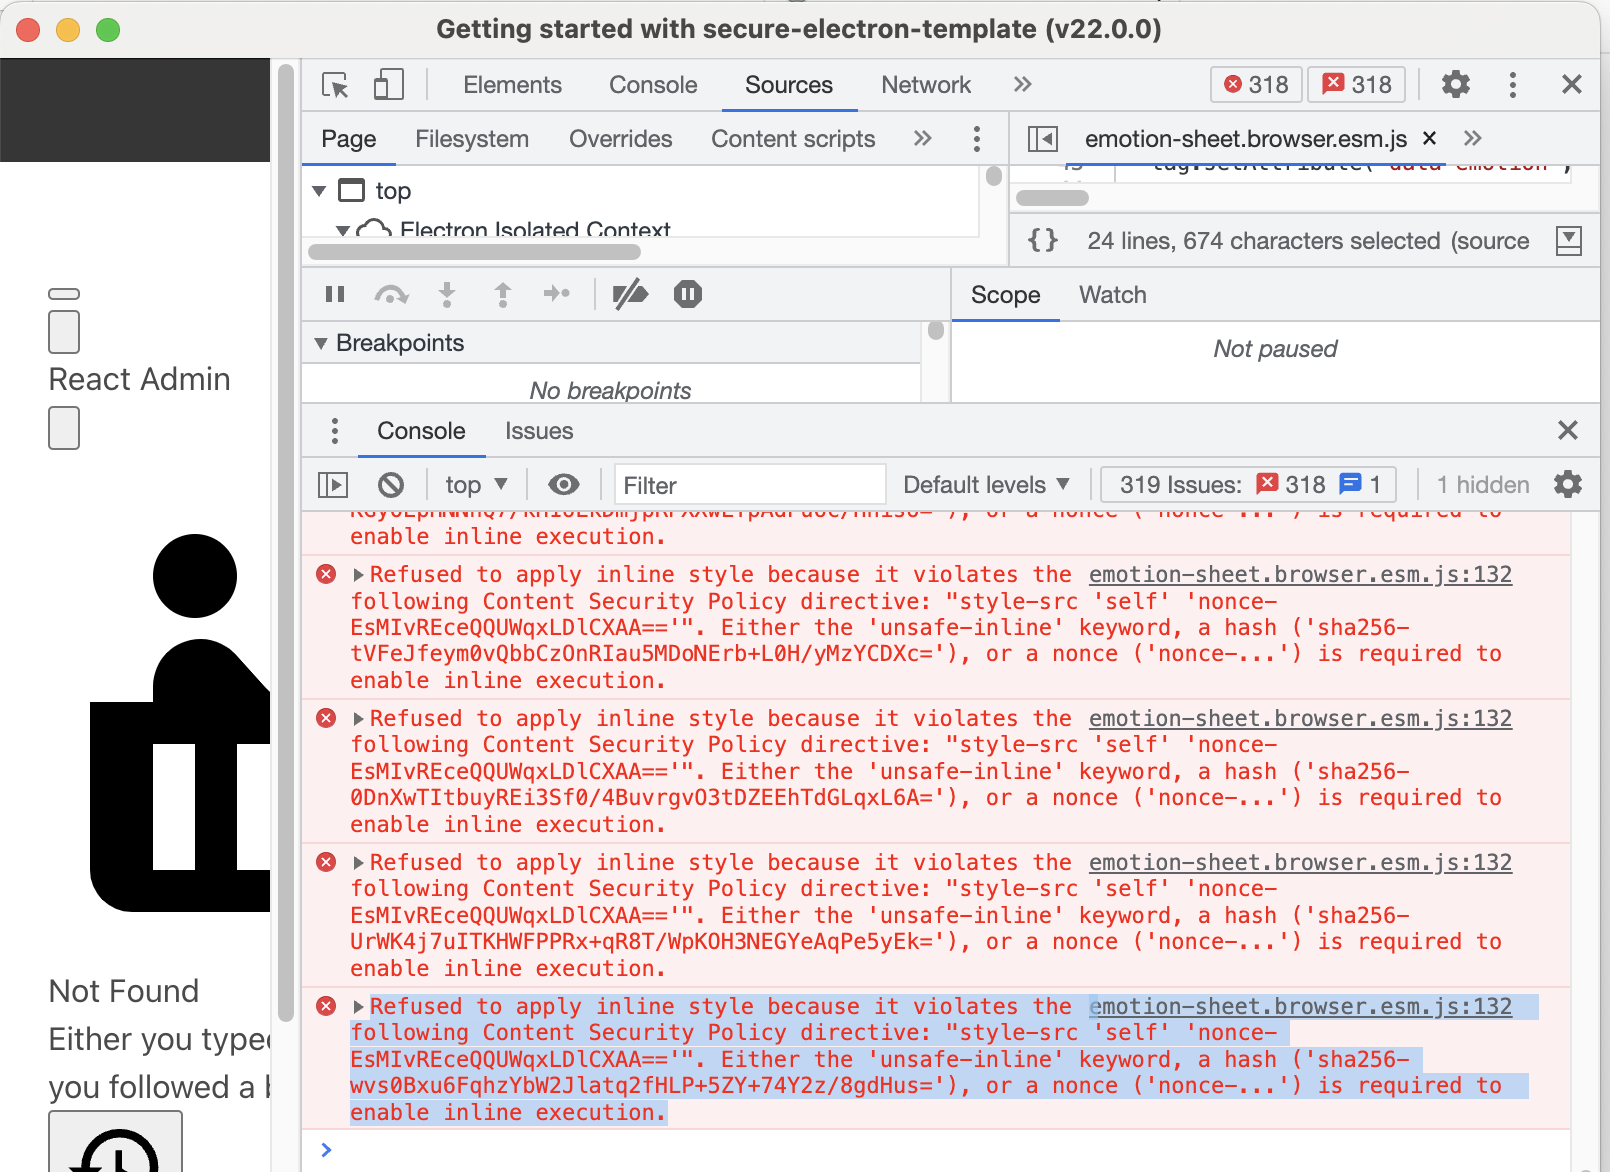The height and width of the screenshot is (1172, 1610).
Task: Open DevTools settings gear
Action: pyautogui.click(x=1455, y=84)
